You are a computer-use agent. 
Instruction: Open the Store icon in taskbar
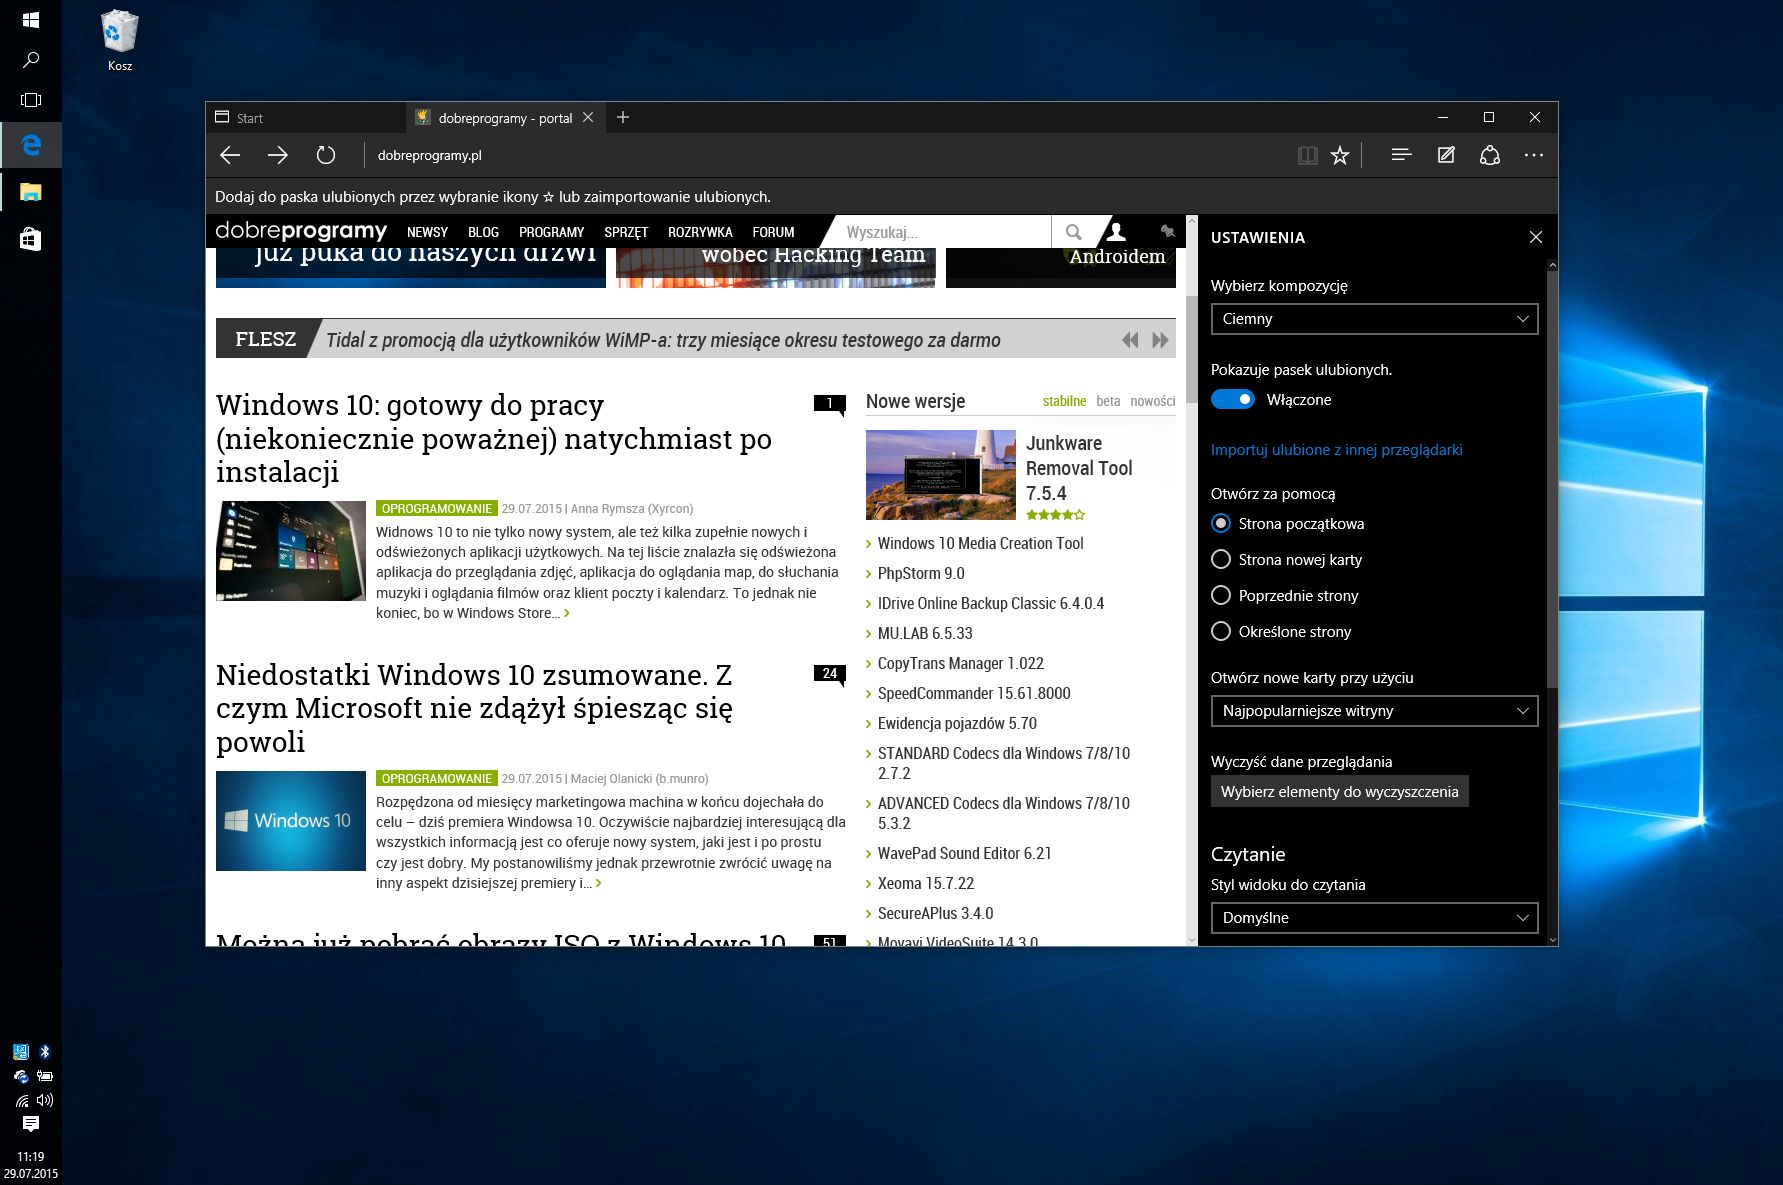coord(31,239)
